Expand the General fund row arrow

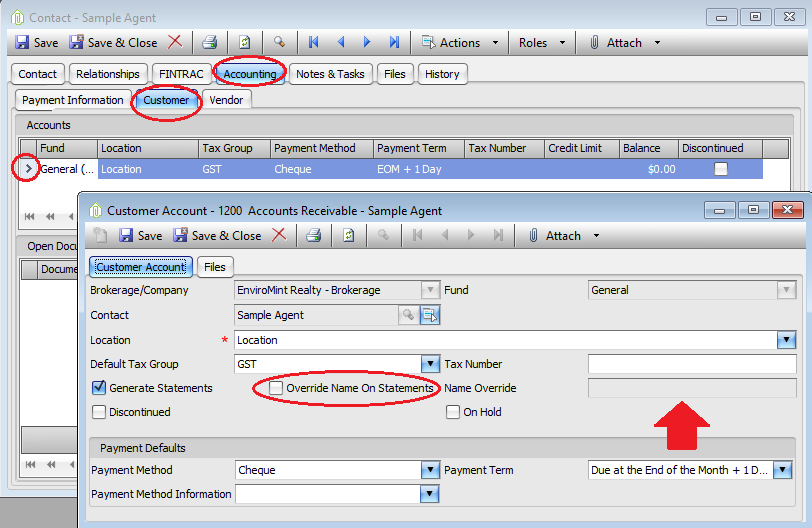[x=28, y=169]
